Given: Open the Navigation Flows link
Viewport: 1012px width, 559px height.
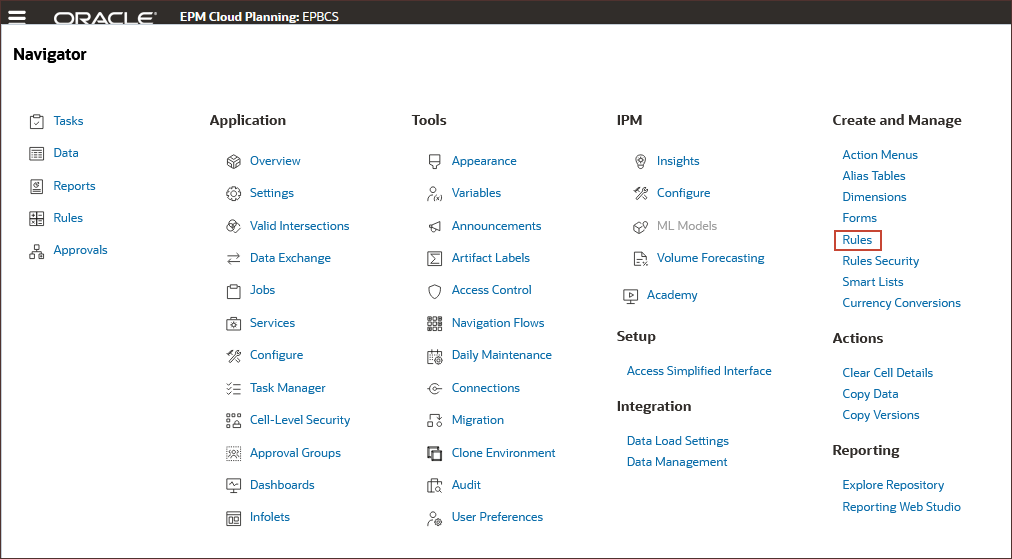Looking at the screenshot, I should click(498, 323).
